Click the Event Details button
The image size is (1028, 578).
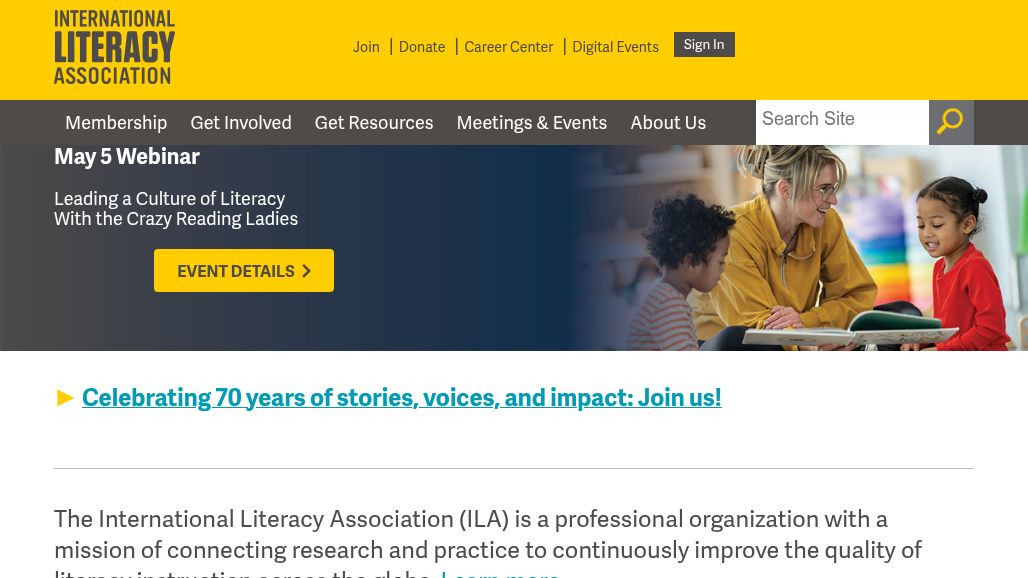coord(243,271)
